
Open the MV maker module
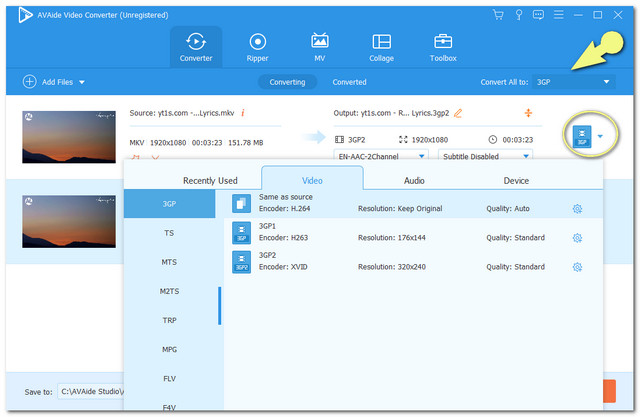pyautogui.click(x=320, y=47)
